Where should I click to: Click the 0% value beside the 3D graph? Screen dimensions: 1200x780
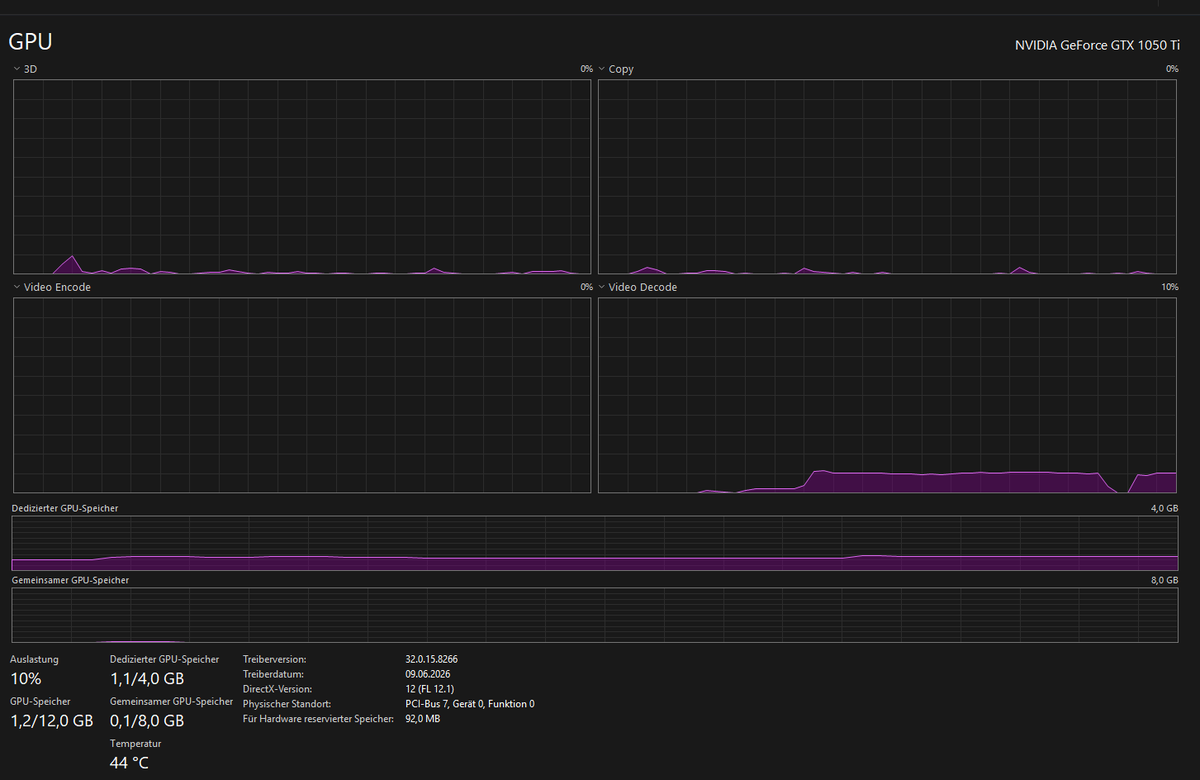tap(586, 69)
